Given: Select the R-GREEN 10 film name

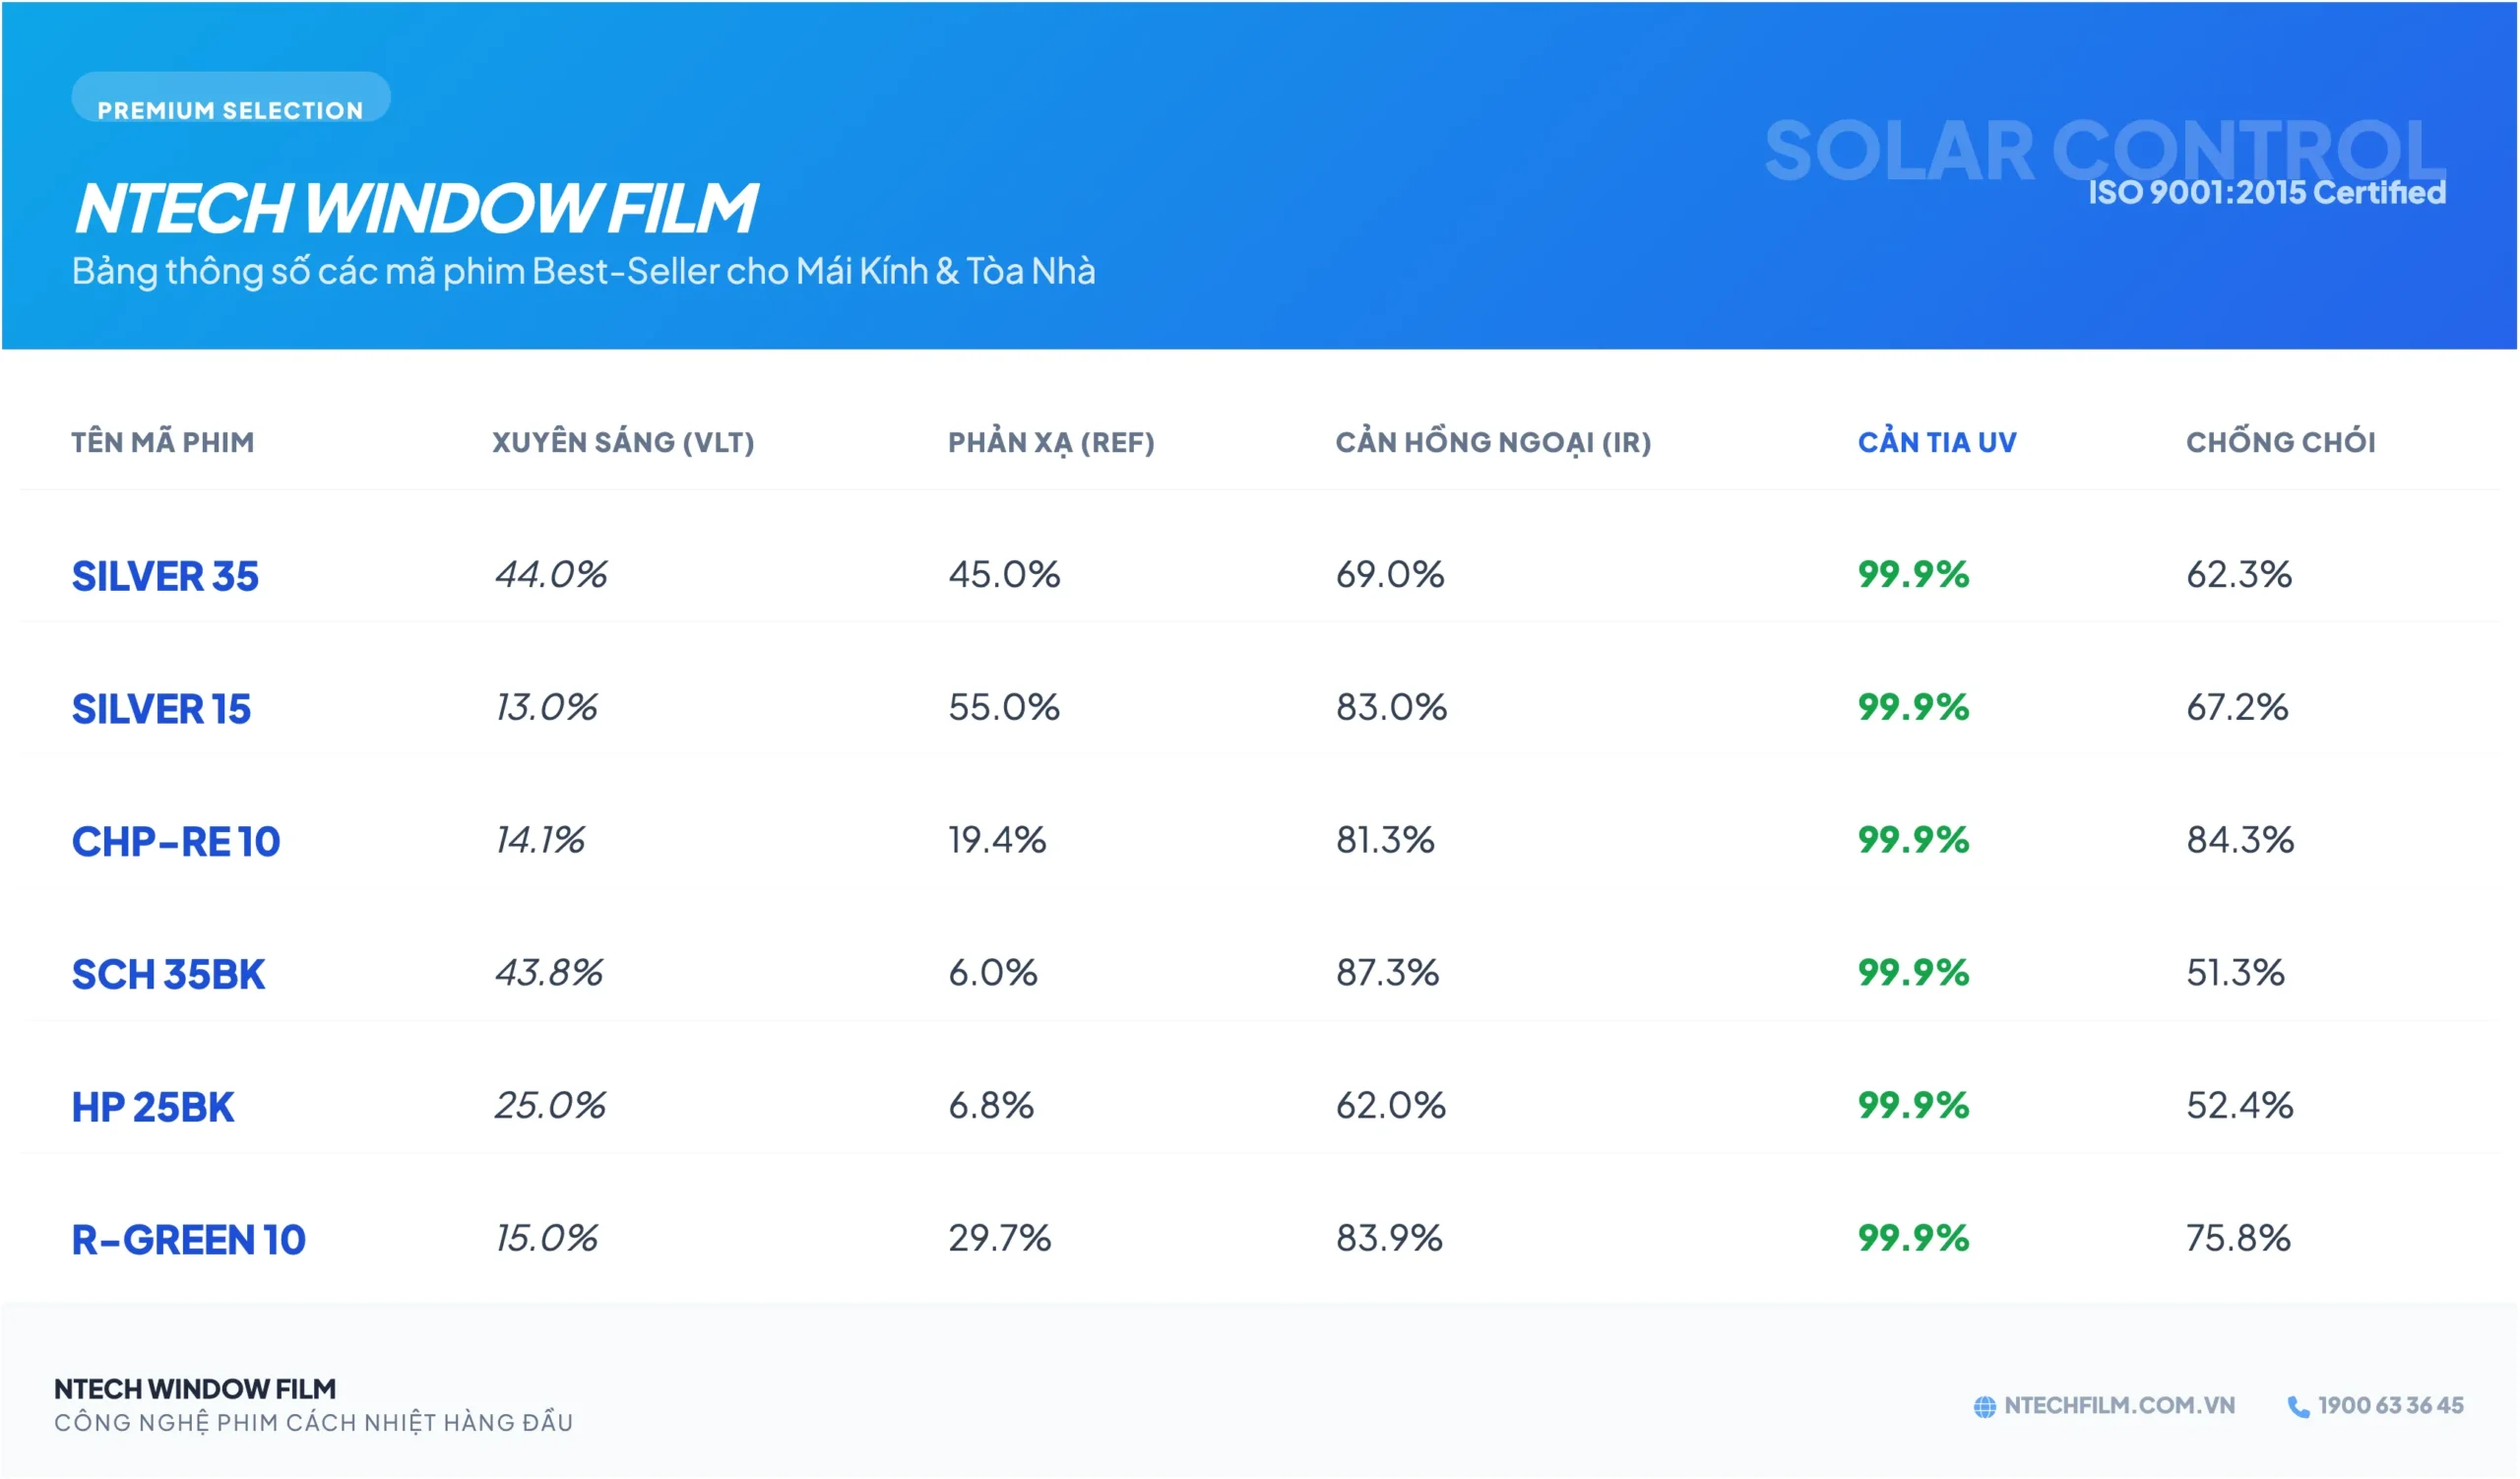Looking at the screenshot, I should [x=188, y=1240].
